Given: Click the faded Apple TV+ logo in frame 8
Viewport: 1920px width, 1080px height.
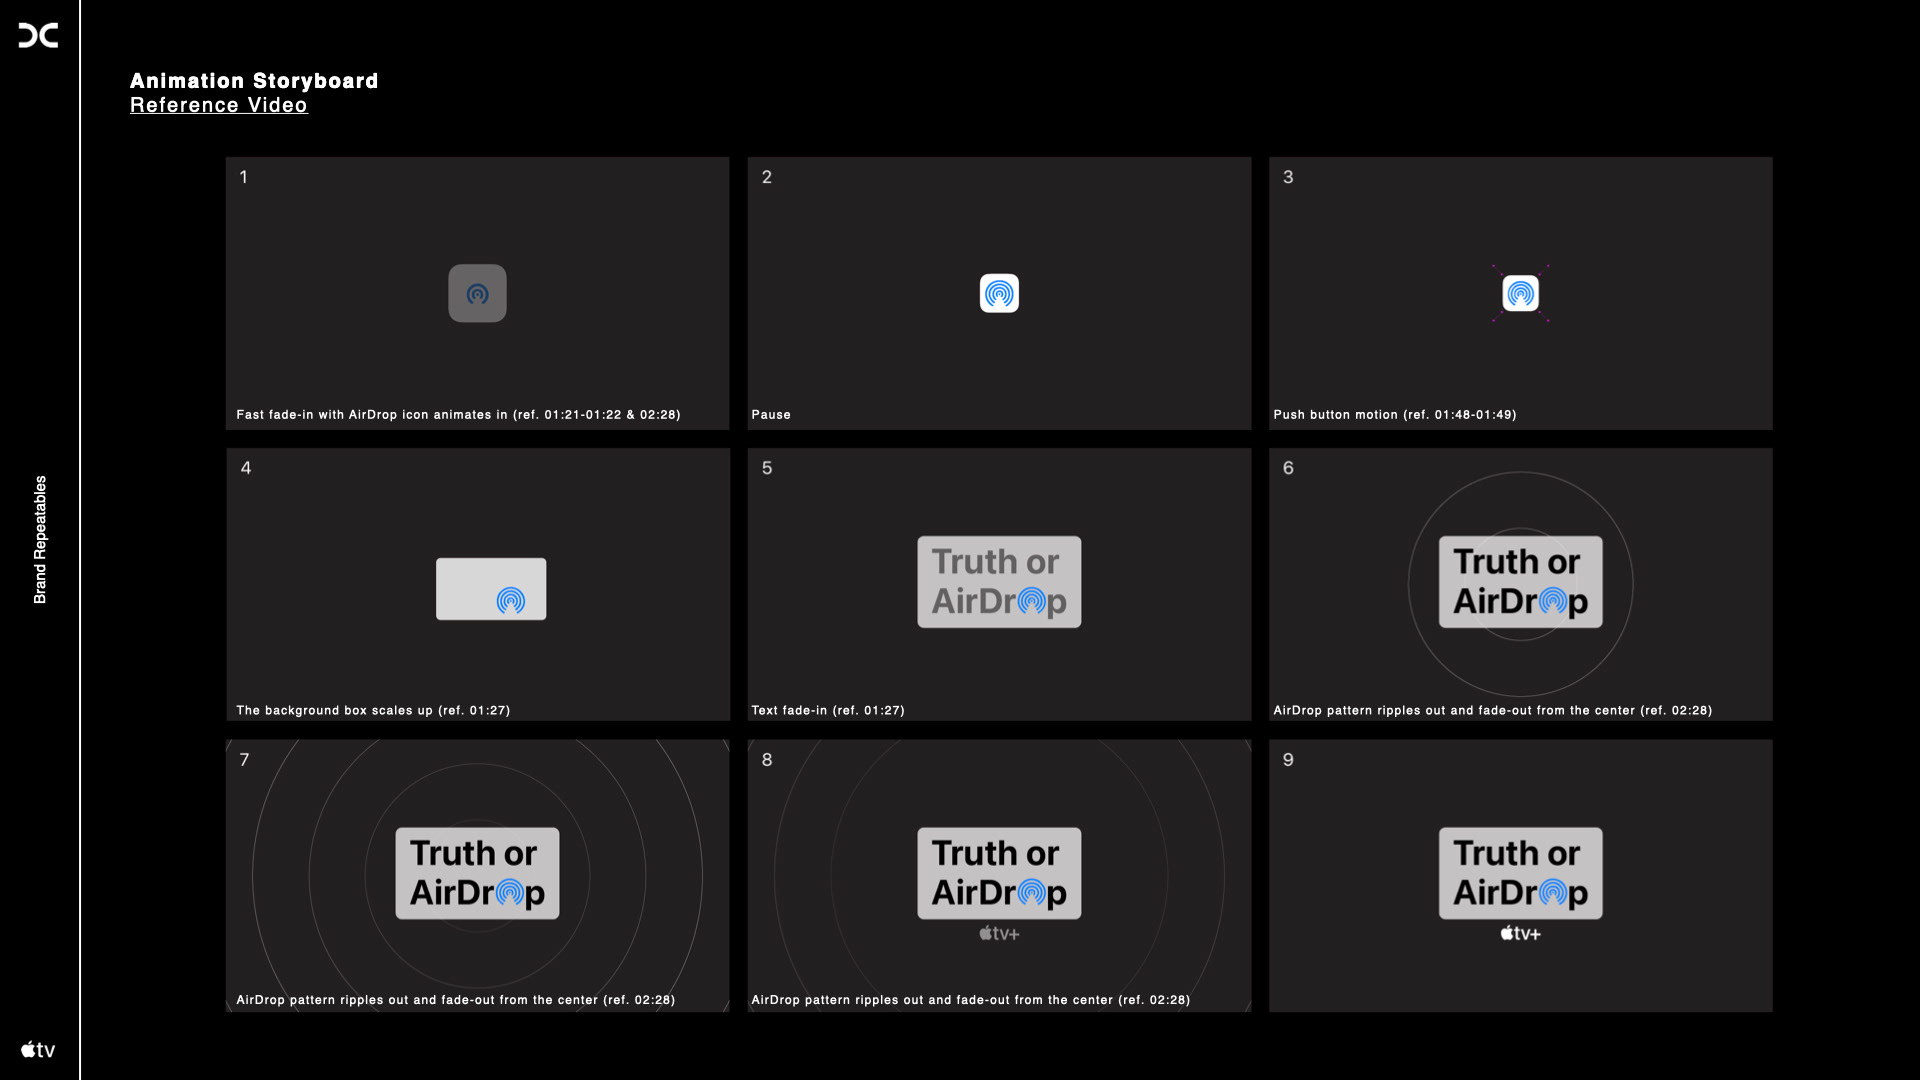Looking at the screenshot, I should [x=999, y=933].
